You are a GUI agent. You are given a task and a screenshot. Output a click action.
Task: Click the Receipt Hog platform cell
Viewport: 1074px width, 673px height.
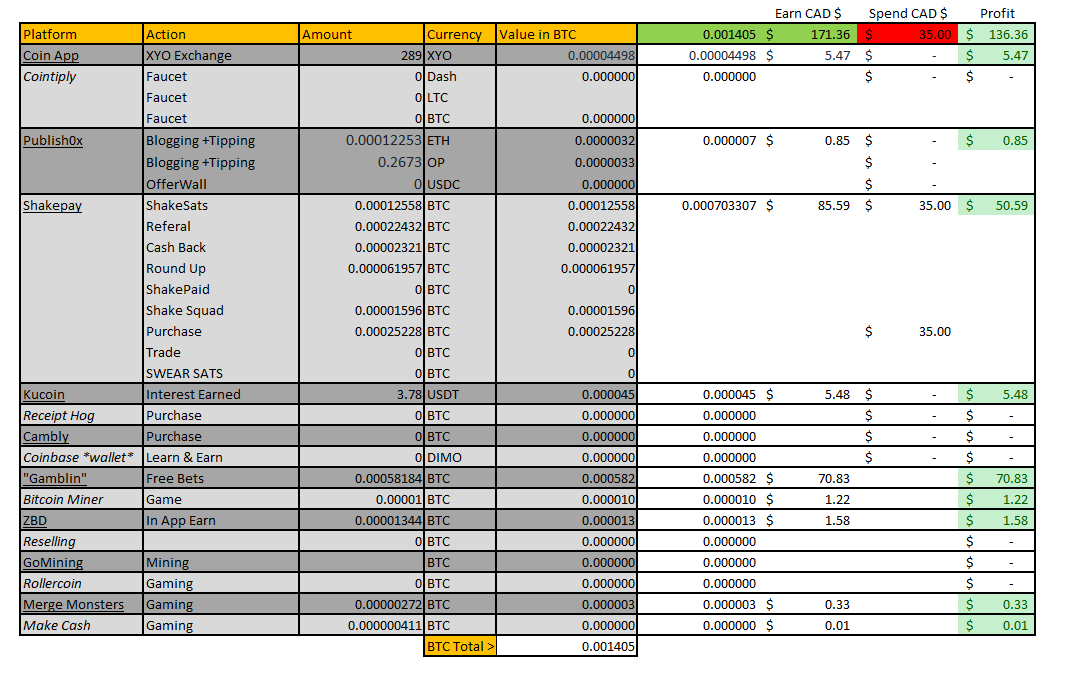click(82, 416)
